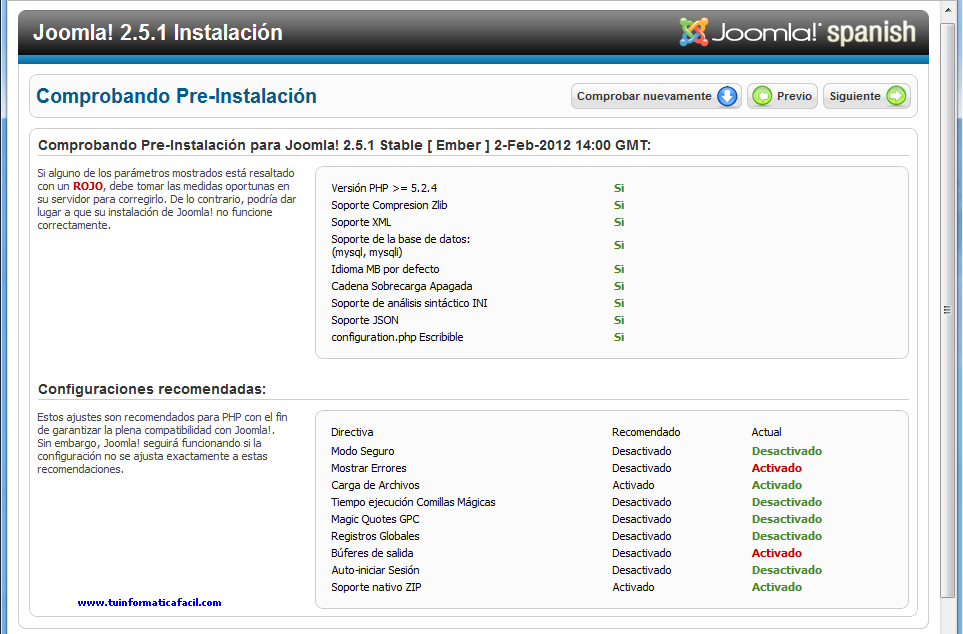This screenshot has width=963, height=634.
Task: Click the 'spanish' word in the header logo
Action: coord(871,33)
